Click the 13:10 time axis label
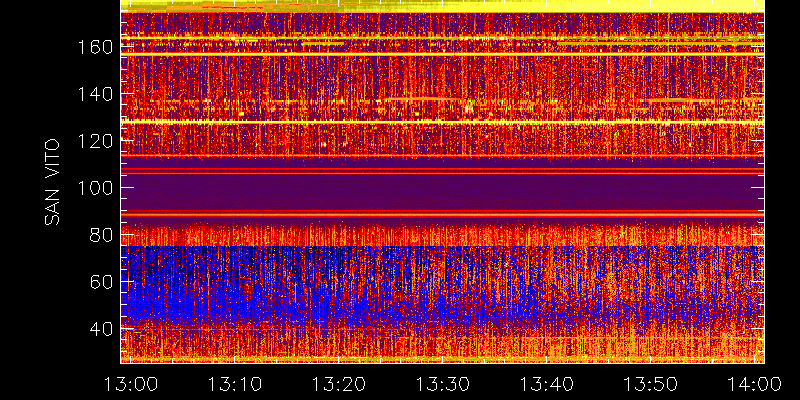Screen dimensions: 800x400 (x=235, y=384)
